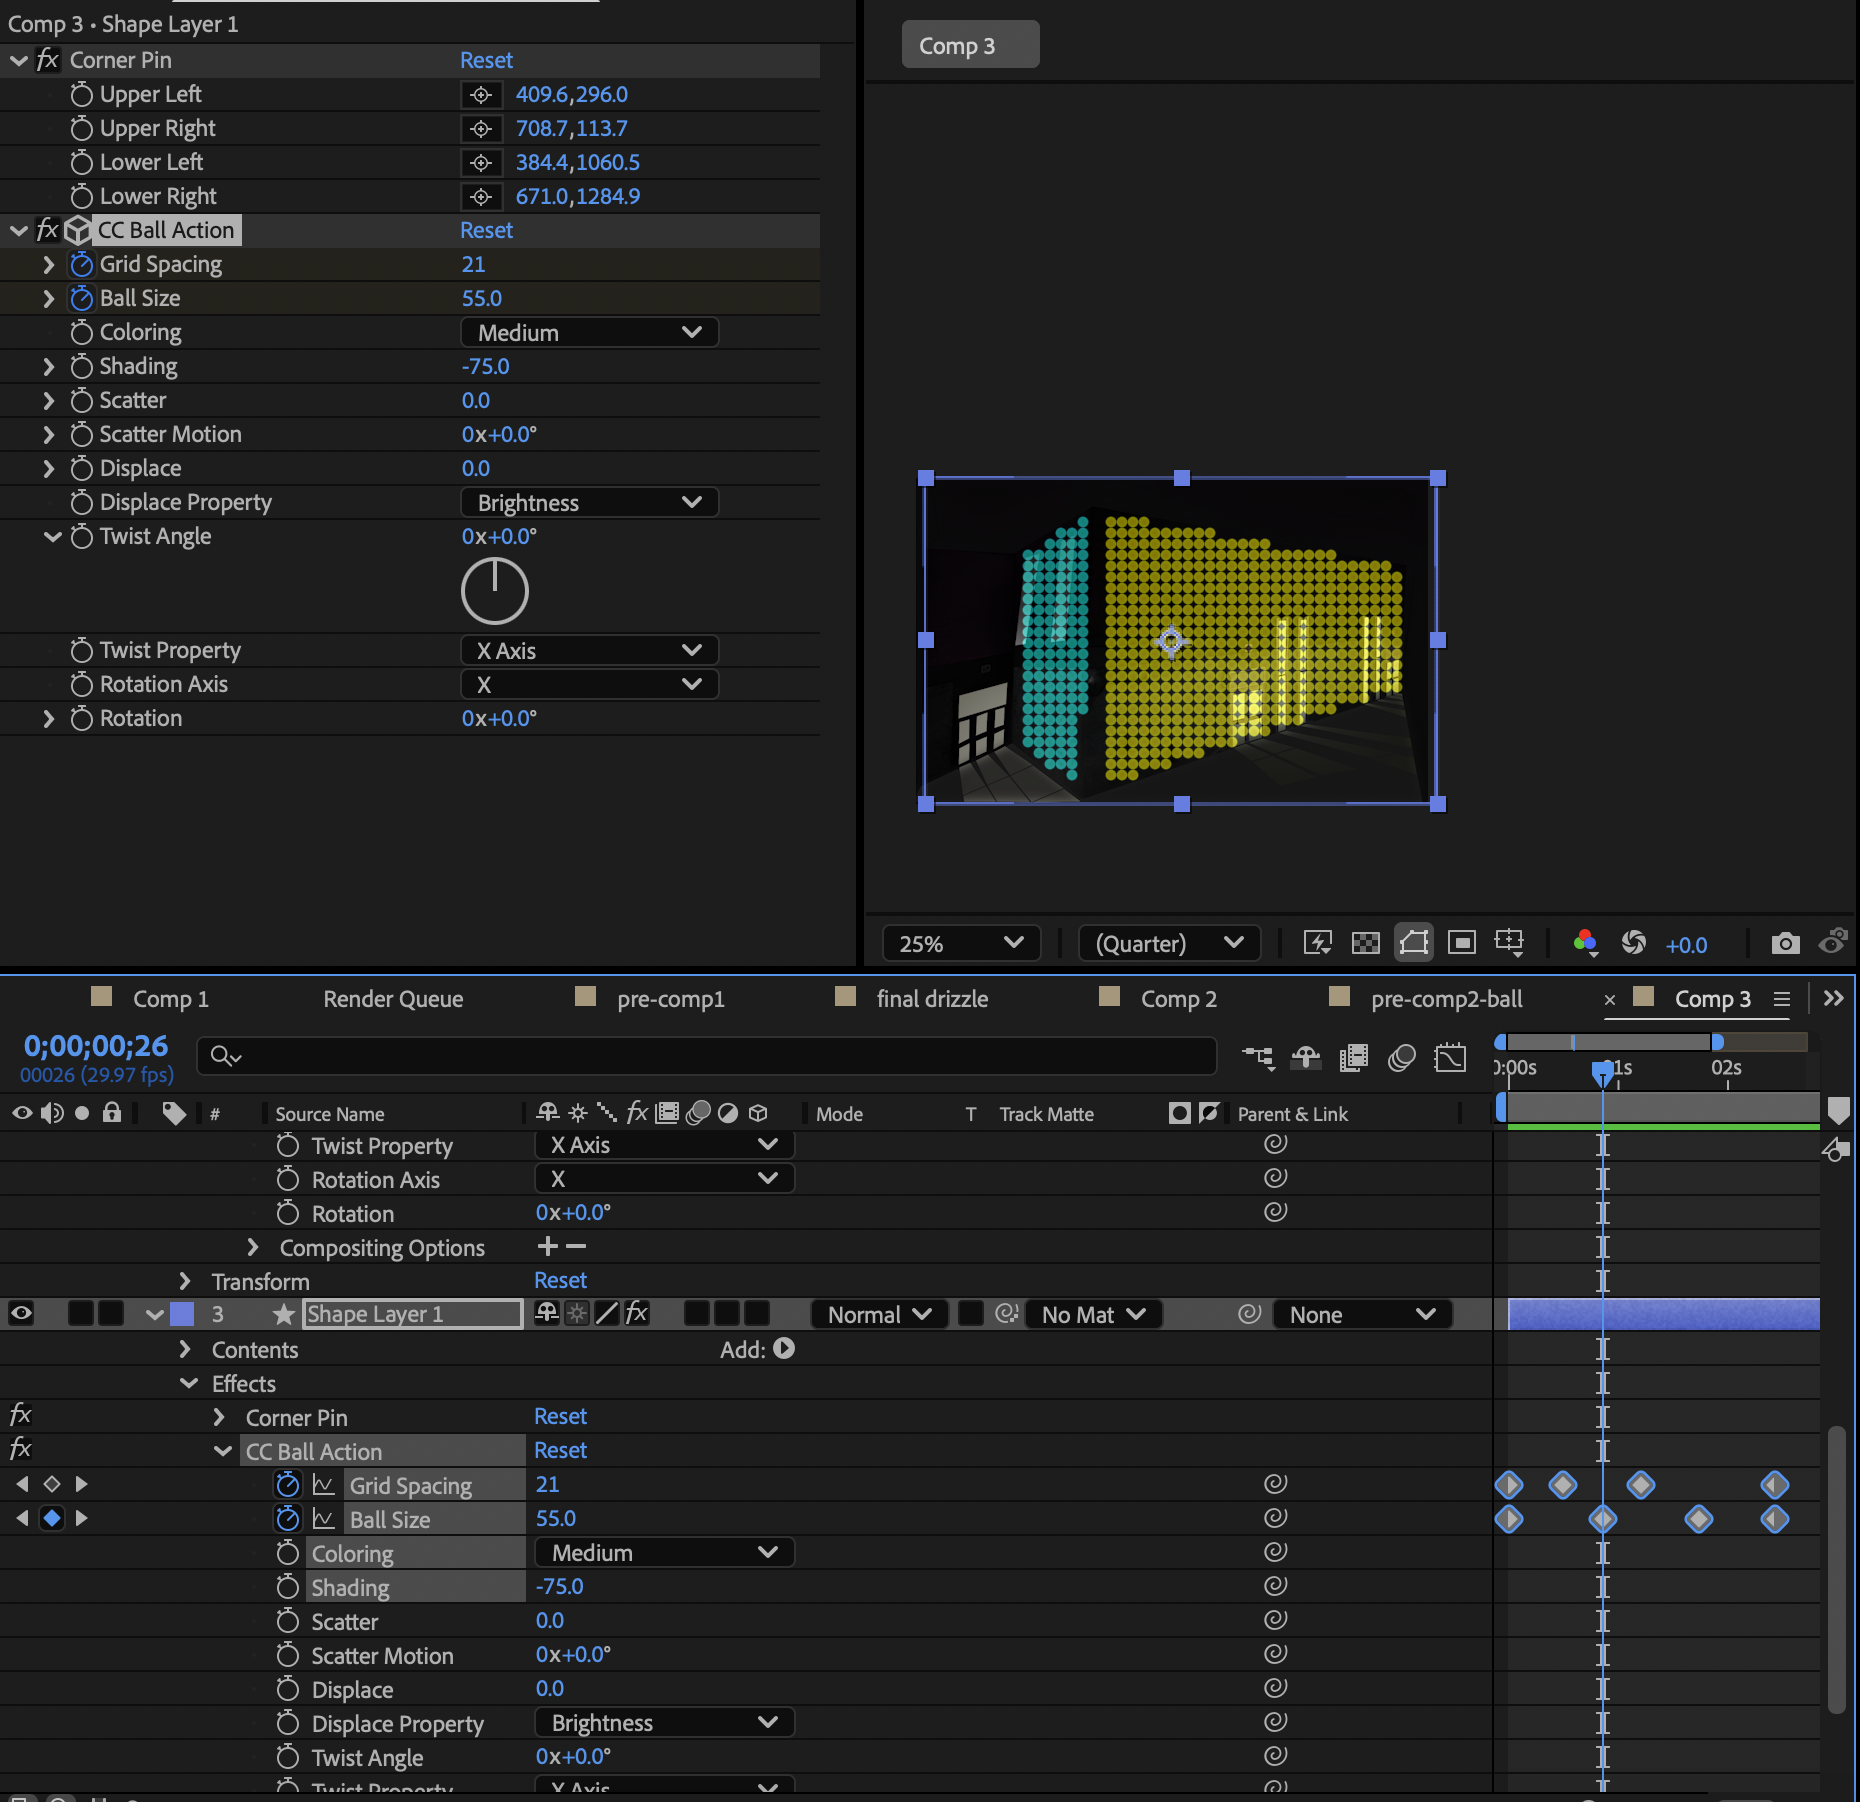Toggle mask and shape path visibility
The image size is (1860, 1802).
point(1413,943)
